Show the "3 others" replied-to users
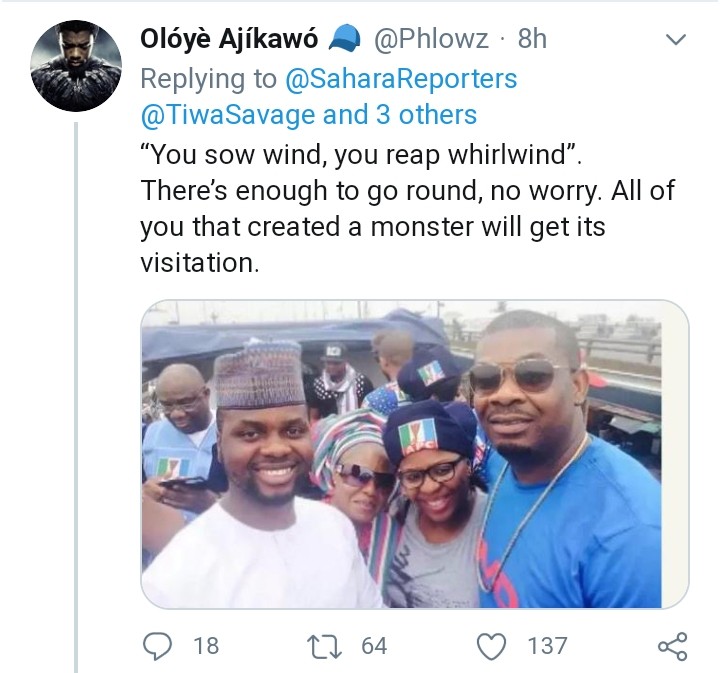The width and height of the screenshot is (720, 673). tap(425, 114)
